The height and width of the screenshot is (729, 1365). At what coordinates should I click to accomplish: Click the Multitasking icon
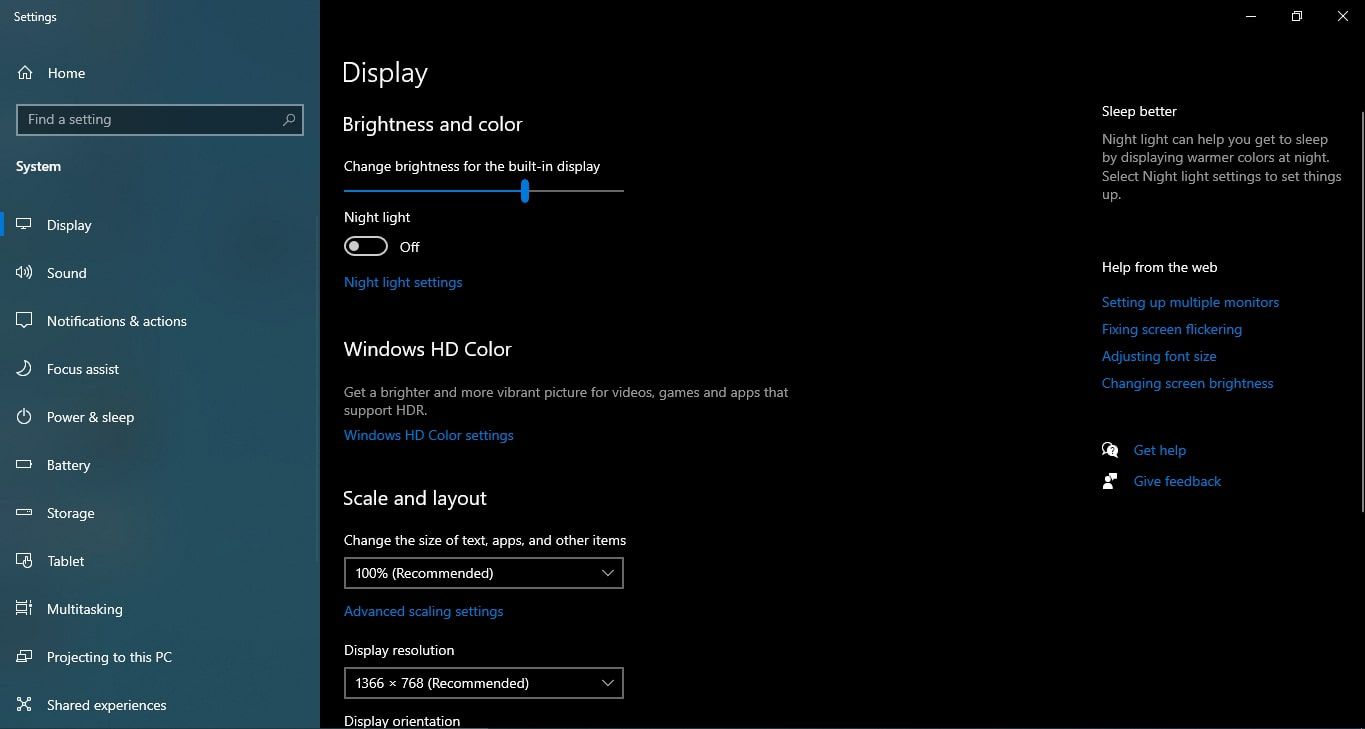25,609
